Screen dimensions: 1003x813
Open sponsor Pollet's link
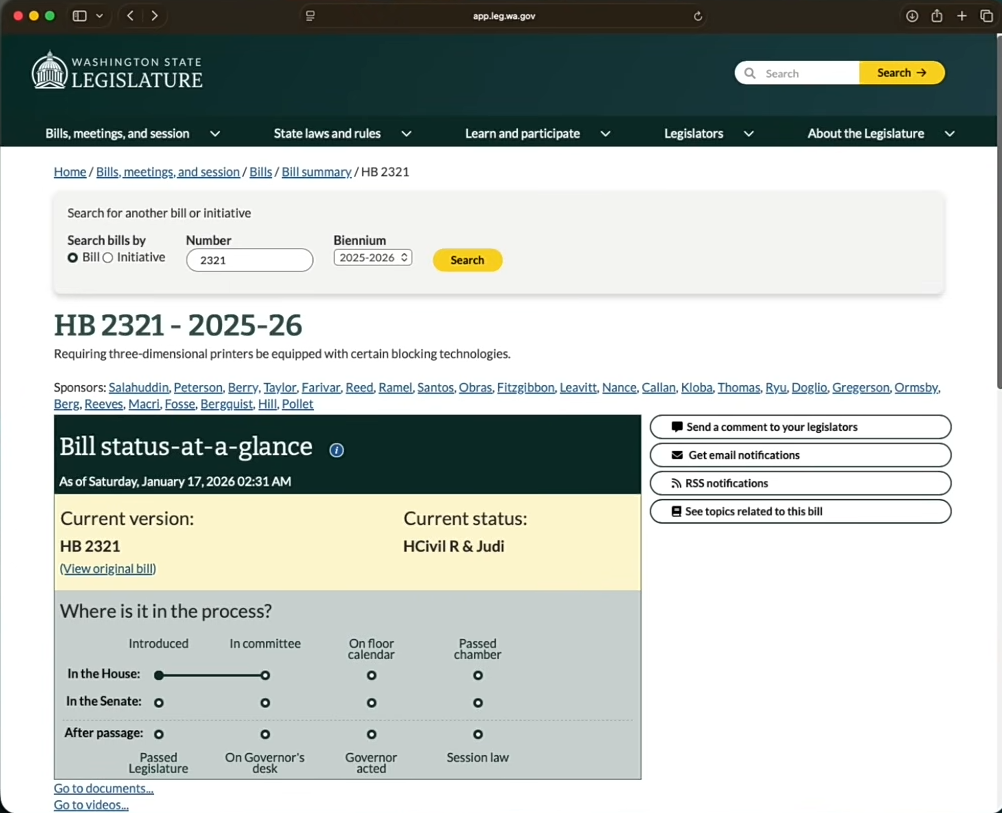[297, 404]
